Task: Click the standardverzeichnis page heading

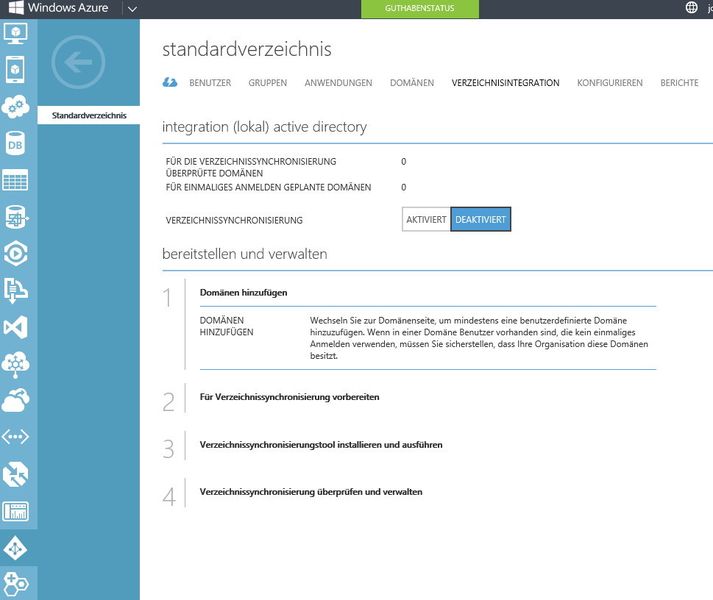Action: [247, 49]
